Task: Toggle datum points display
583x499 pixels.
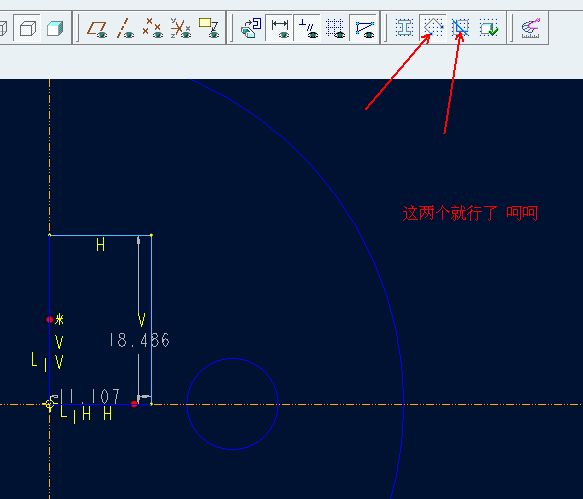Action: [152, 28]
